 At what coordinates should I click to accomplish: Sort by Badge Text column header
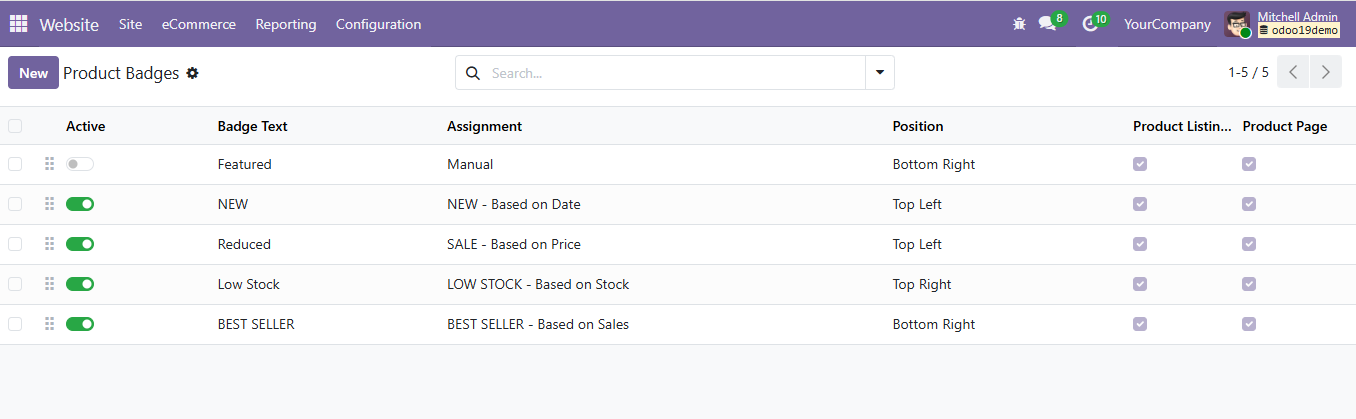point(253,126)
